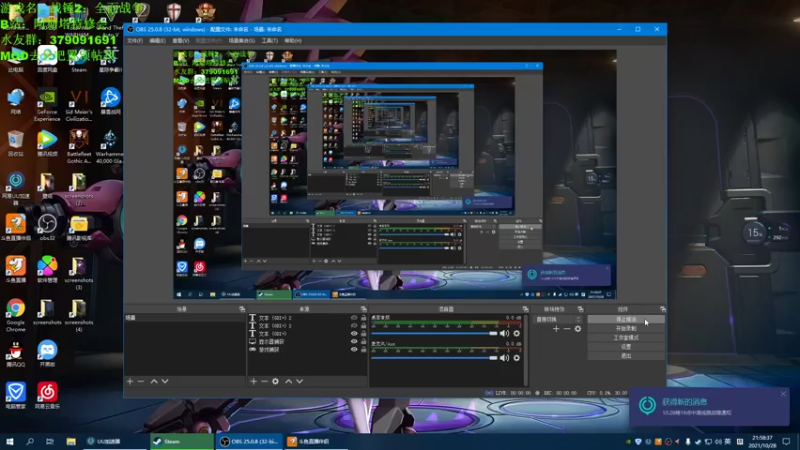The width and height of the screenshot is (800, 450).
Task: Mute the 麦克风/Aux speaker icon
Action: pyautogui.click(x=504, y=358)
